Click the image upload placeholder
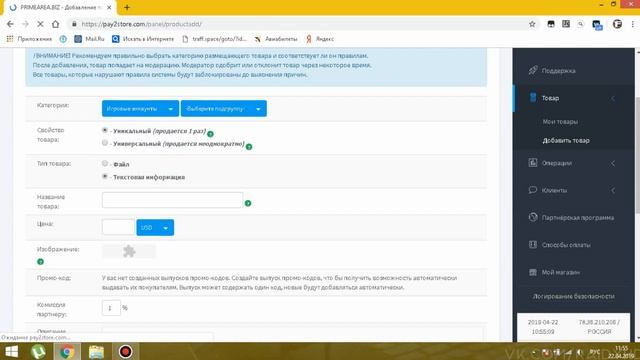 click(x=129, y=251)
